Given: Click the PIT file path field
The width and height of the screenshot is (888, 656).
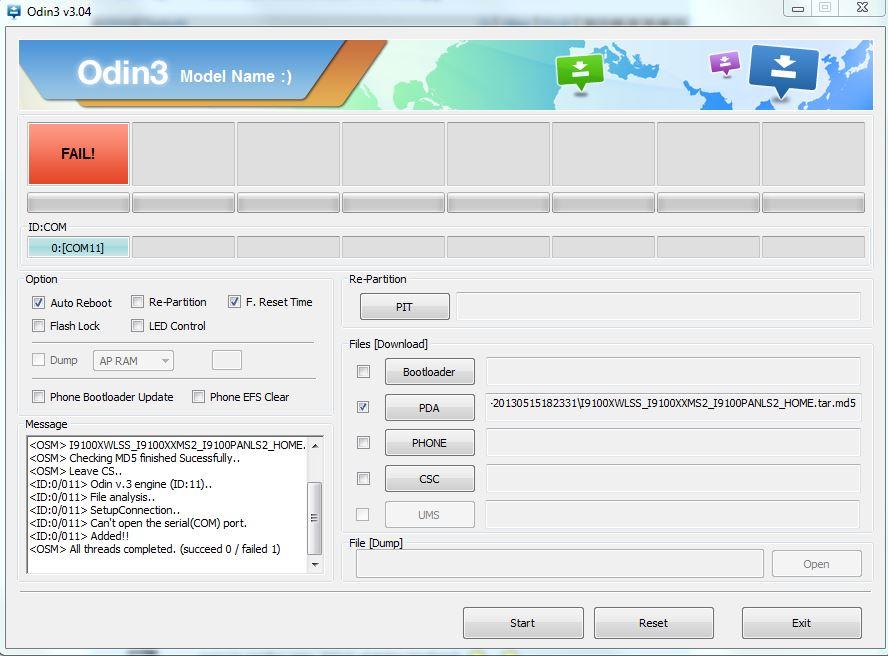Looking at the screenshot, I should tap(659, 306).
